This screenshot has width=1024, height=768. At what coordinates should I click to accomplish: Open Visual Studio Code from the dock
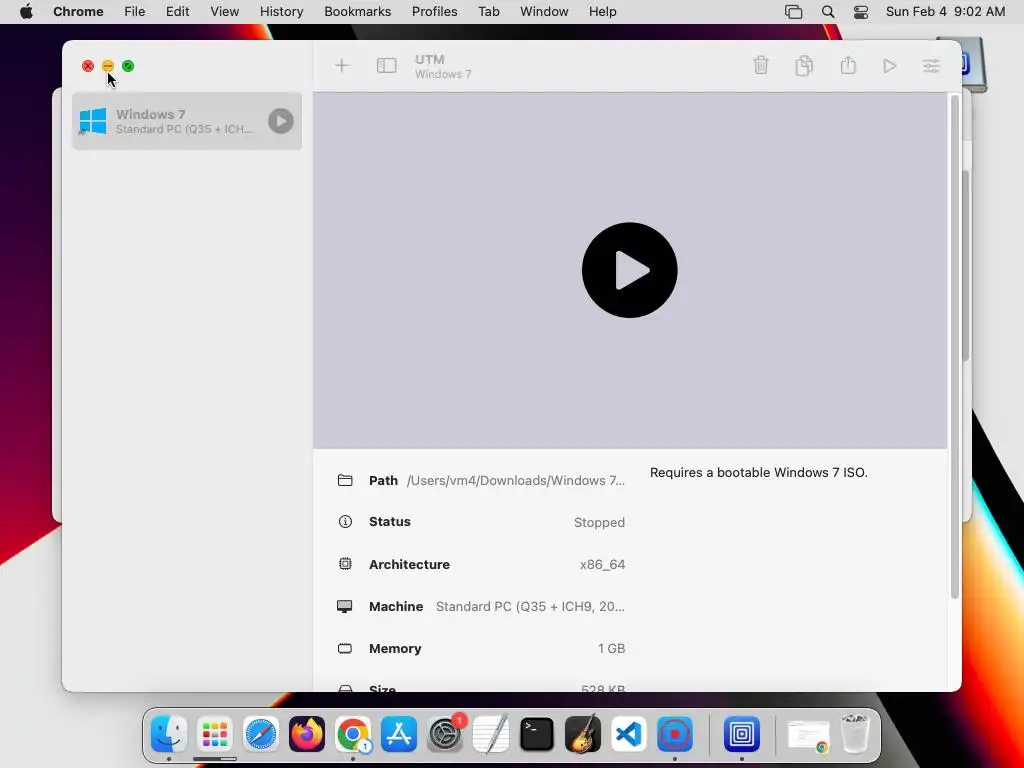(628, 734)
